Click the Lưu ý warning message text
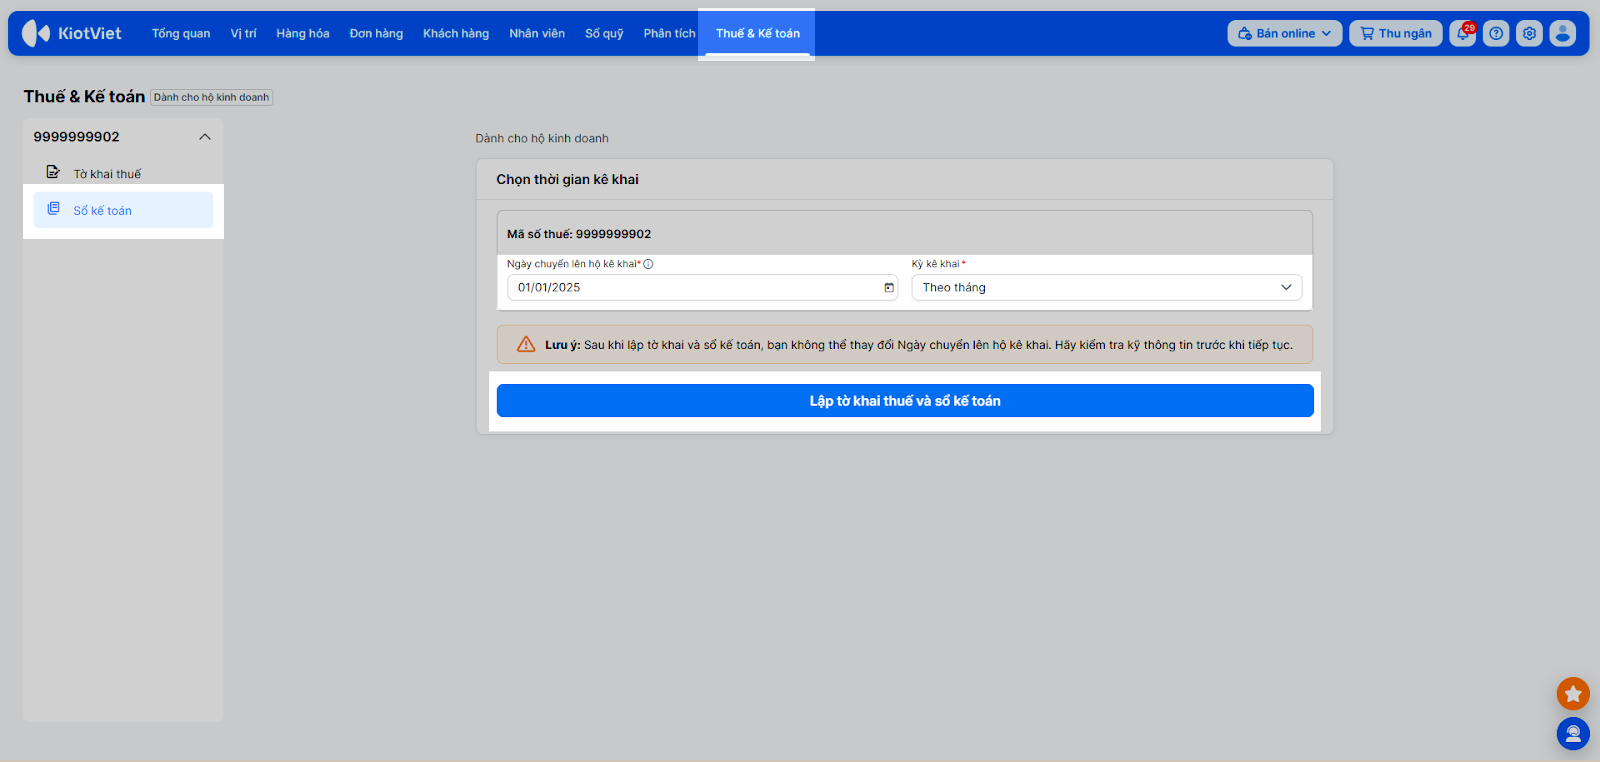Viewport: 1600px width, 762px height. coord(919,345)
